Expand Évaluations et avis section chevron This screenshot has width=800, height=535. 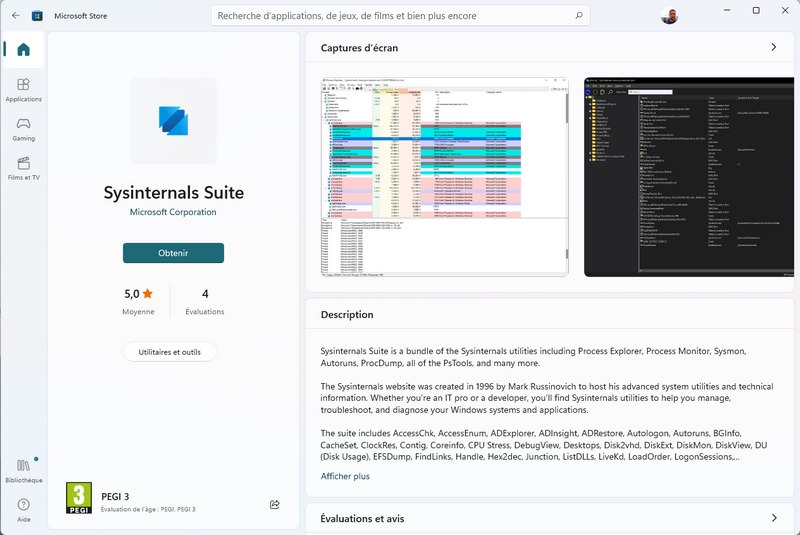pos(773,518)
